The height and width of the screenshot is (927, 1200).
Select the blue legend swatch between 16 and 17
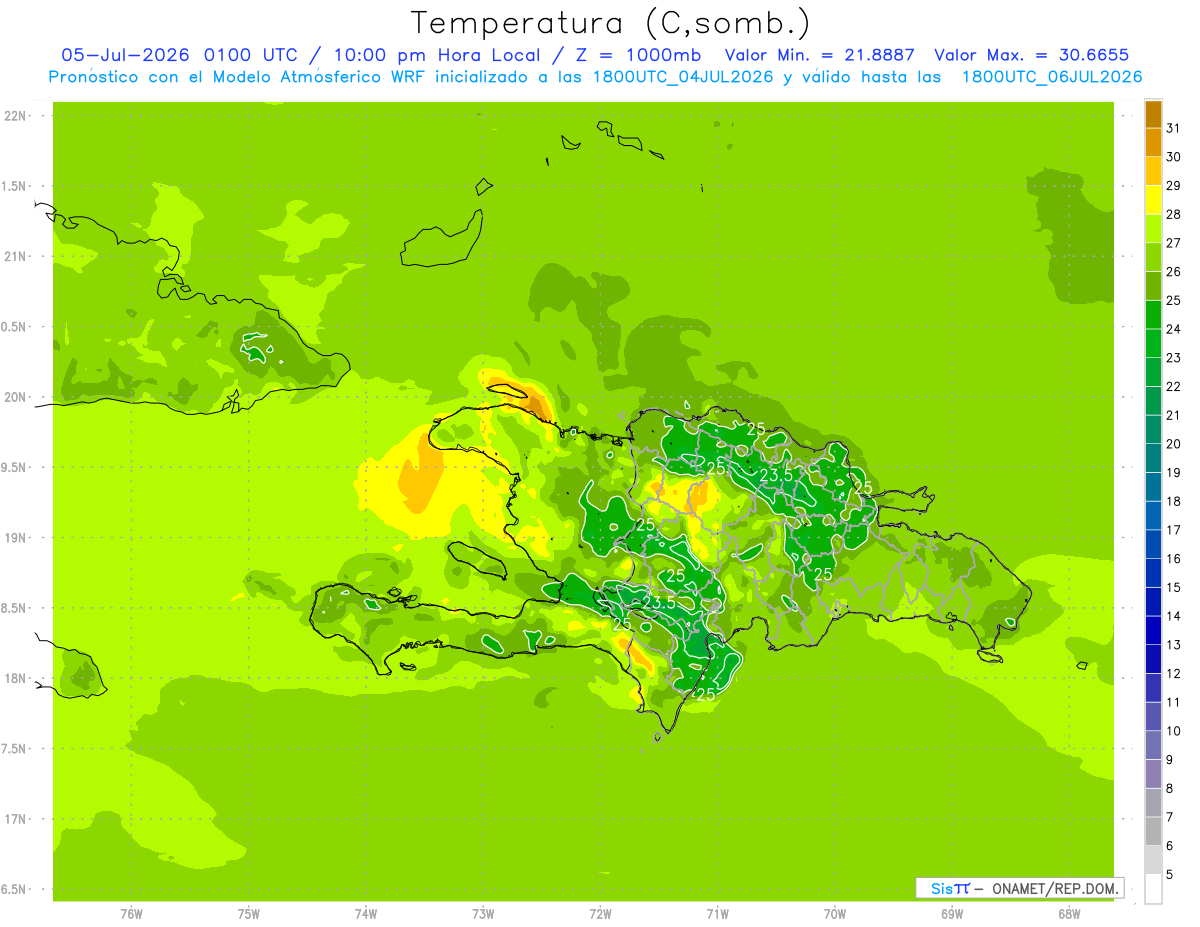tap(1153, 544)
